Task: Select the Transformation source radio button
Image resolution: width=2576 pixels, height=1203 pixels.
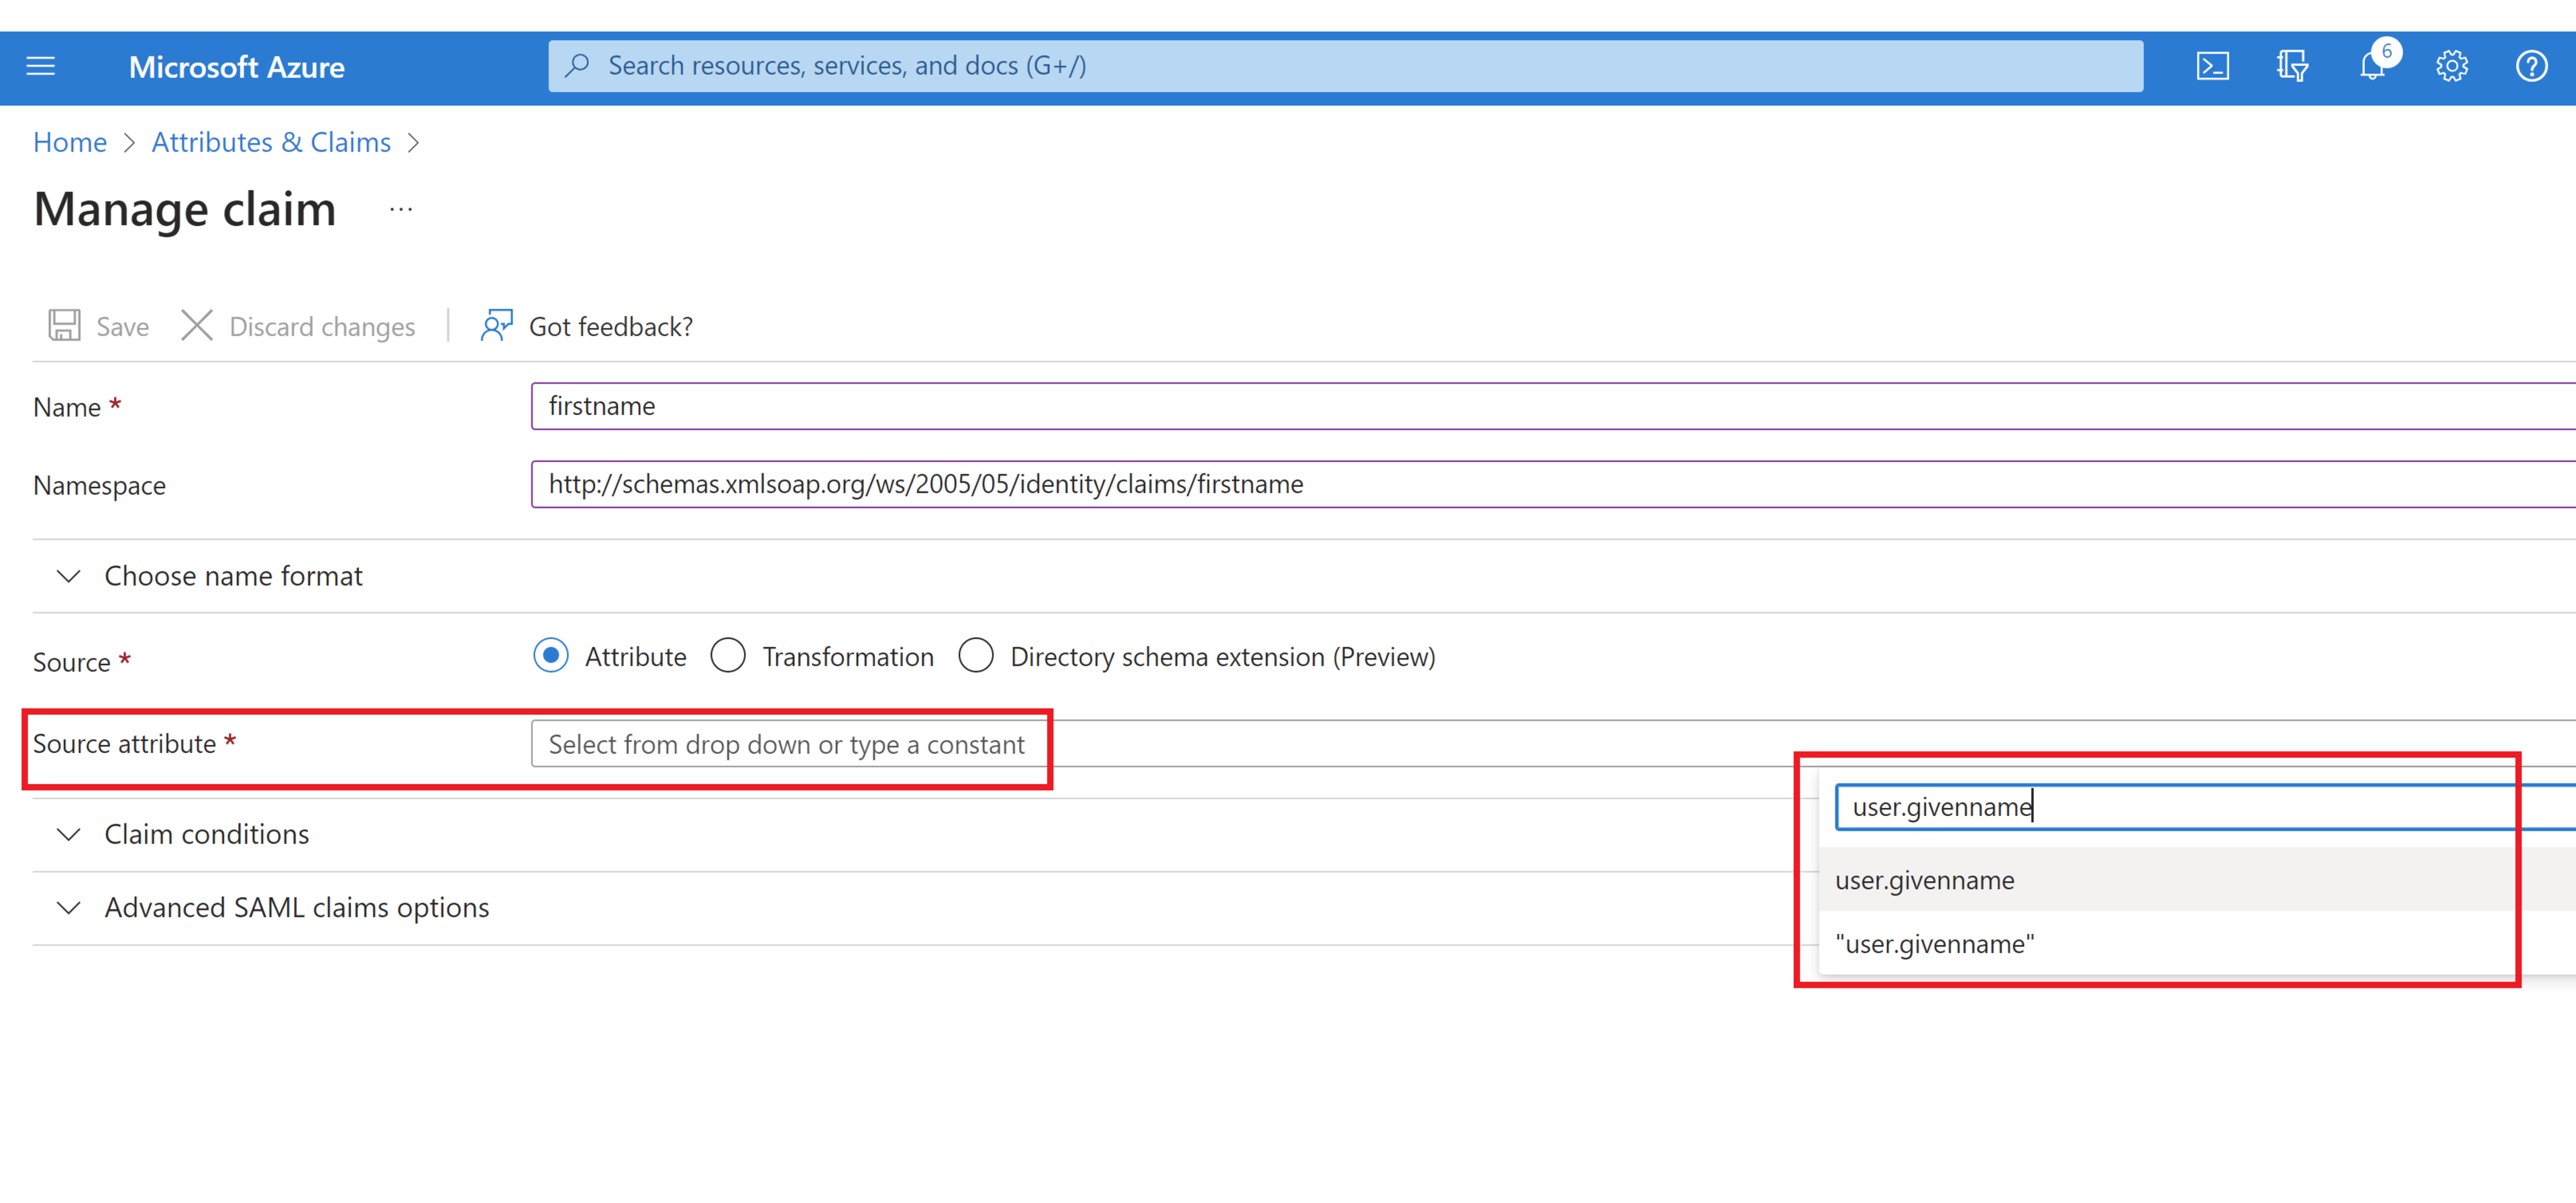Action: tap(729, 656)
